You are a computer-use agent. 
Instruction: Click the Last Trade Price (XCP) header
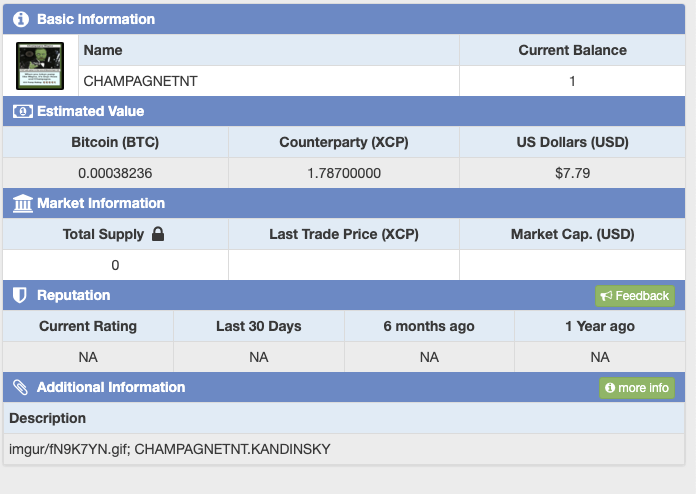pos(344,235)
